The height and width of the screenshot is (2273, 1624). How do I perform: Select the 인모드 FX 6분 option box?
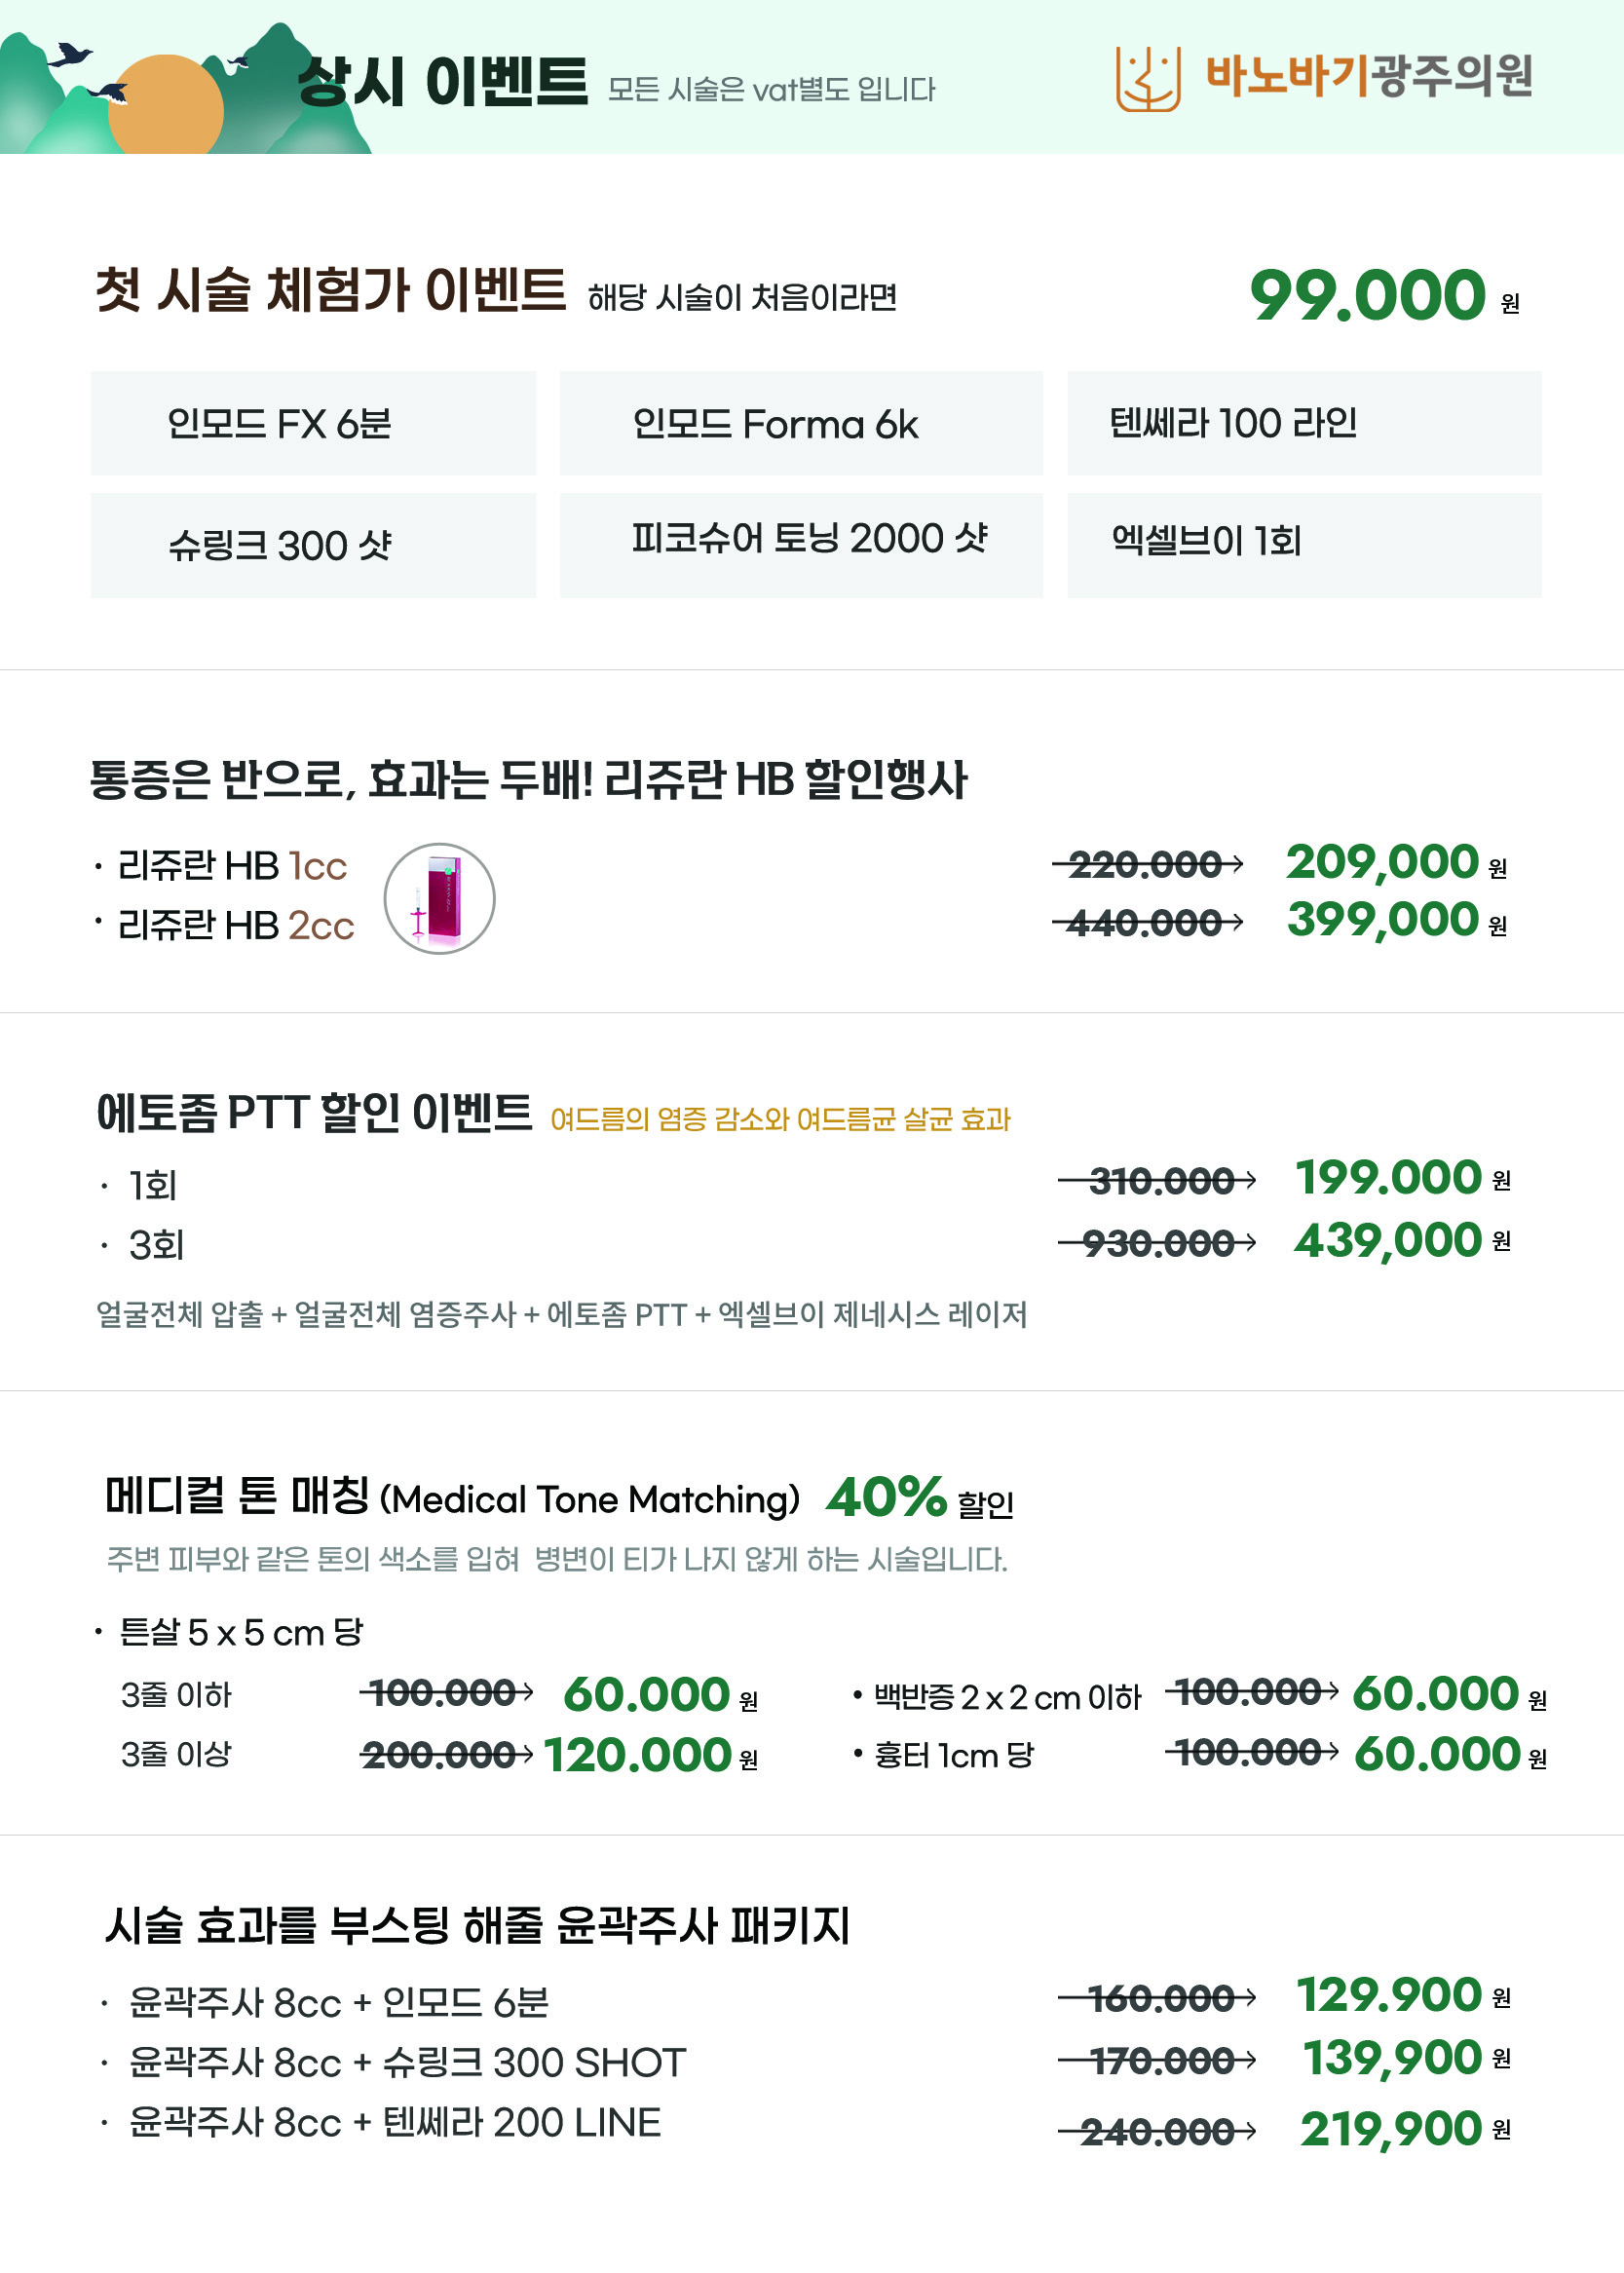tap(313, 423)
